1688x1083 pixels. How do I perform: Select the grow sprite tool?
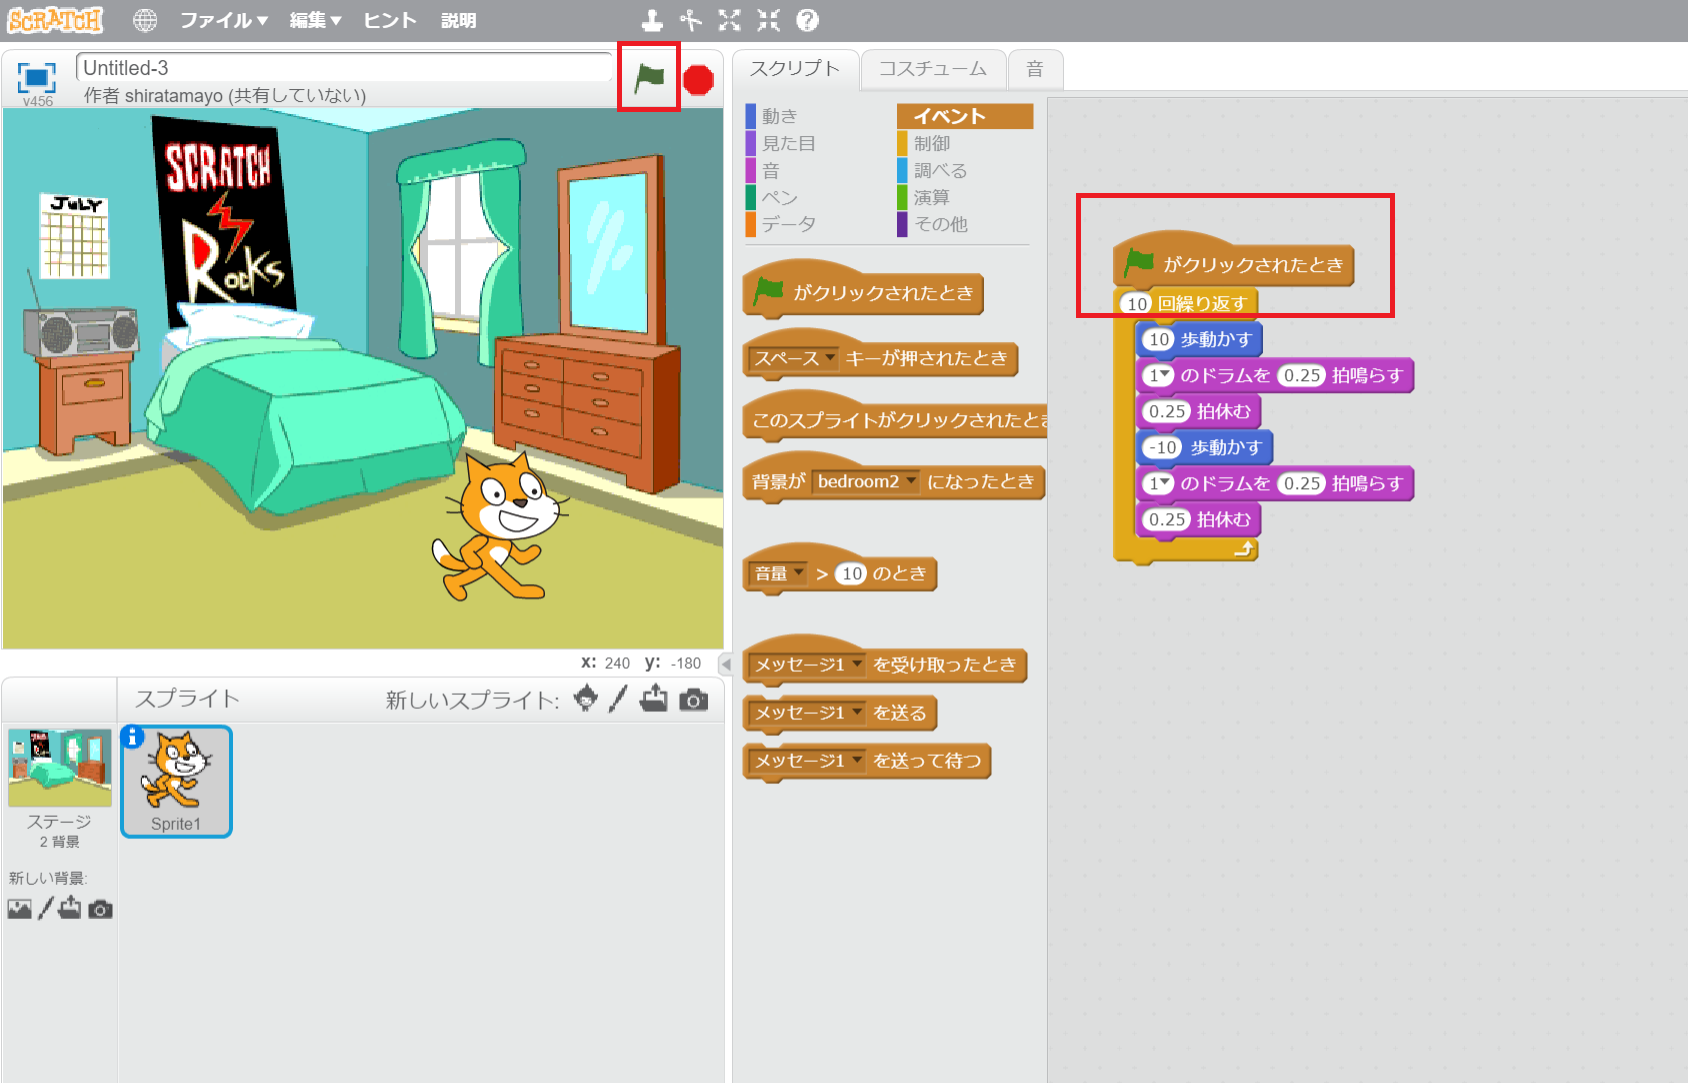[x=730, y=20]
